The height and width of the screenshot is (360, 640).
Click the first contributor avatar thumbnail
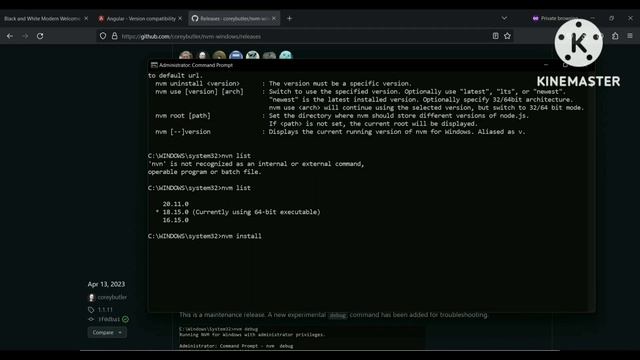186,56
